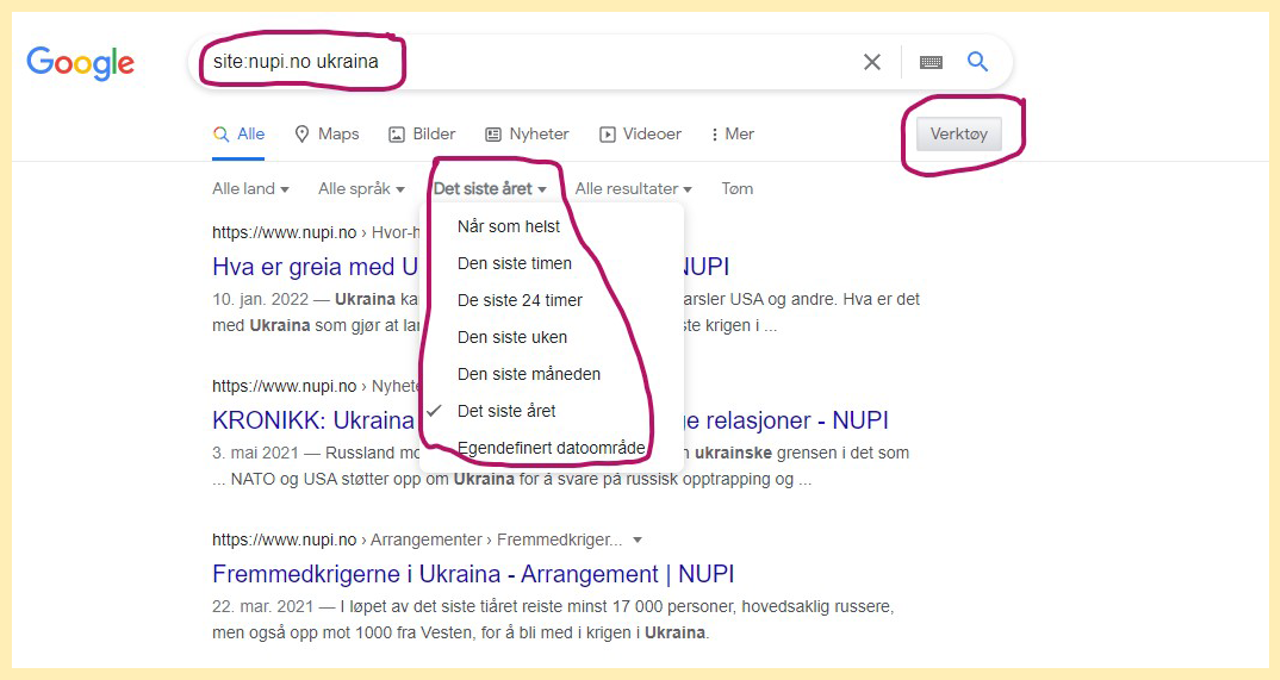Screen dimensions: 1280x680
Task: Click the Google logo
Action: coord(80,63)
